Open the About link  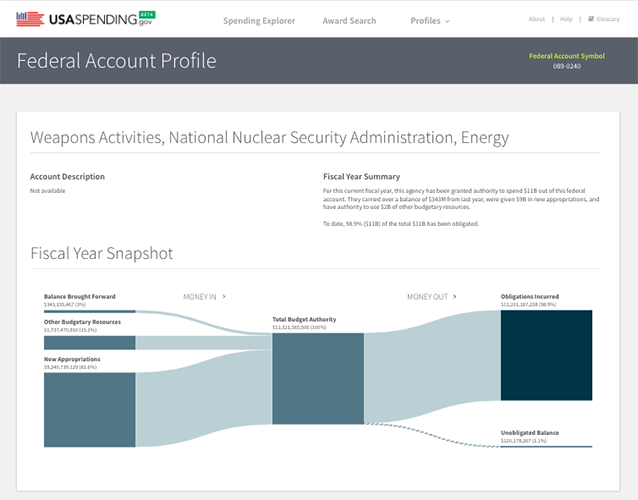click(x=536, y=19)
